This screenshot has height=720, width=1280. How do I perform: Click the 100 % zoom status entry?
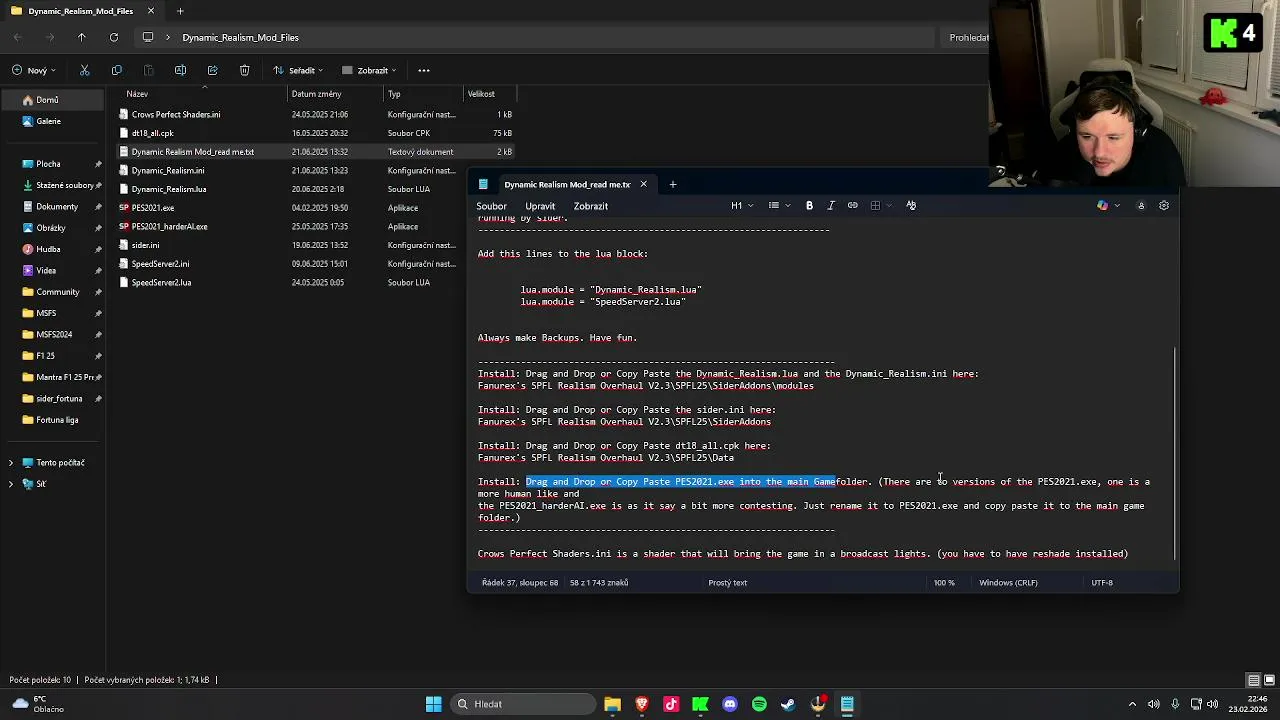tap(944, 582)
